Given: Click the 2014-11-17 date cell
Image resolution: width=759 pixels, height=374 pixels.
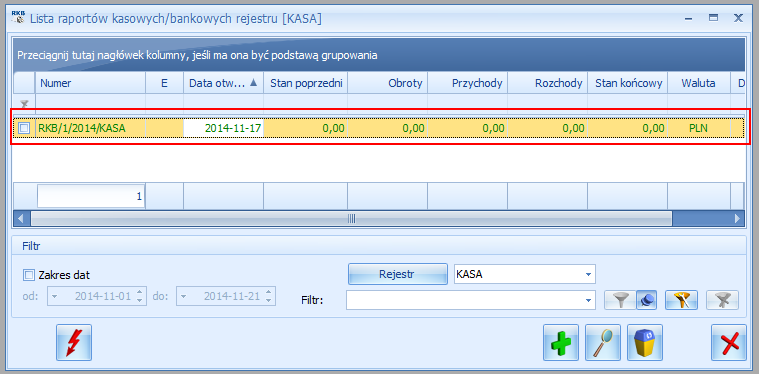Looking at the screenshot, I should click(x=223, y=128).
